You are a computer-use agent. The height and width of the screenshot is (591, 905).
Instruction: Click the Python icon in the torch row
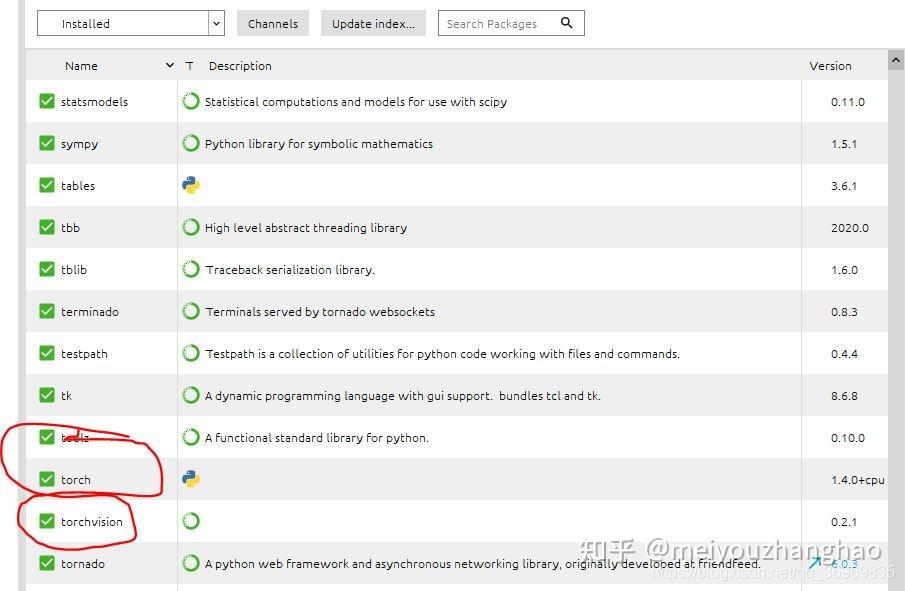(191, 479)
